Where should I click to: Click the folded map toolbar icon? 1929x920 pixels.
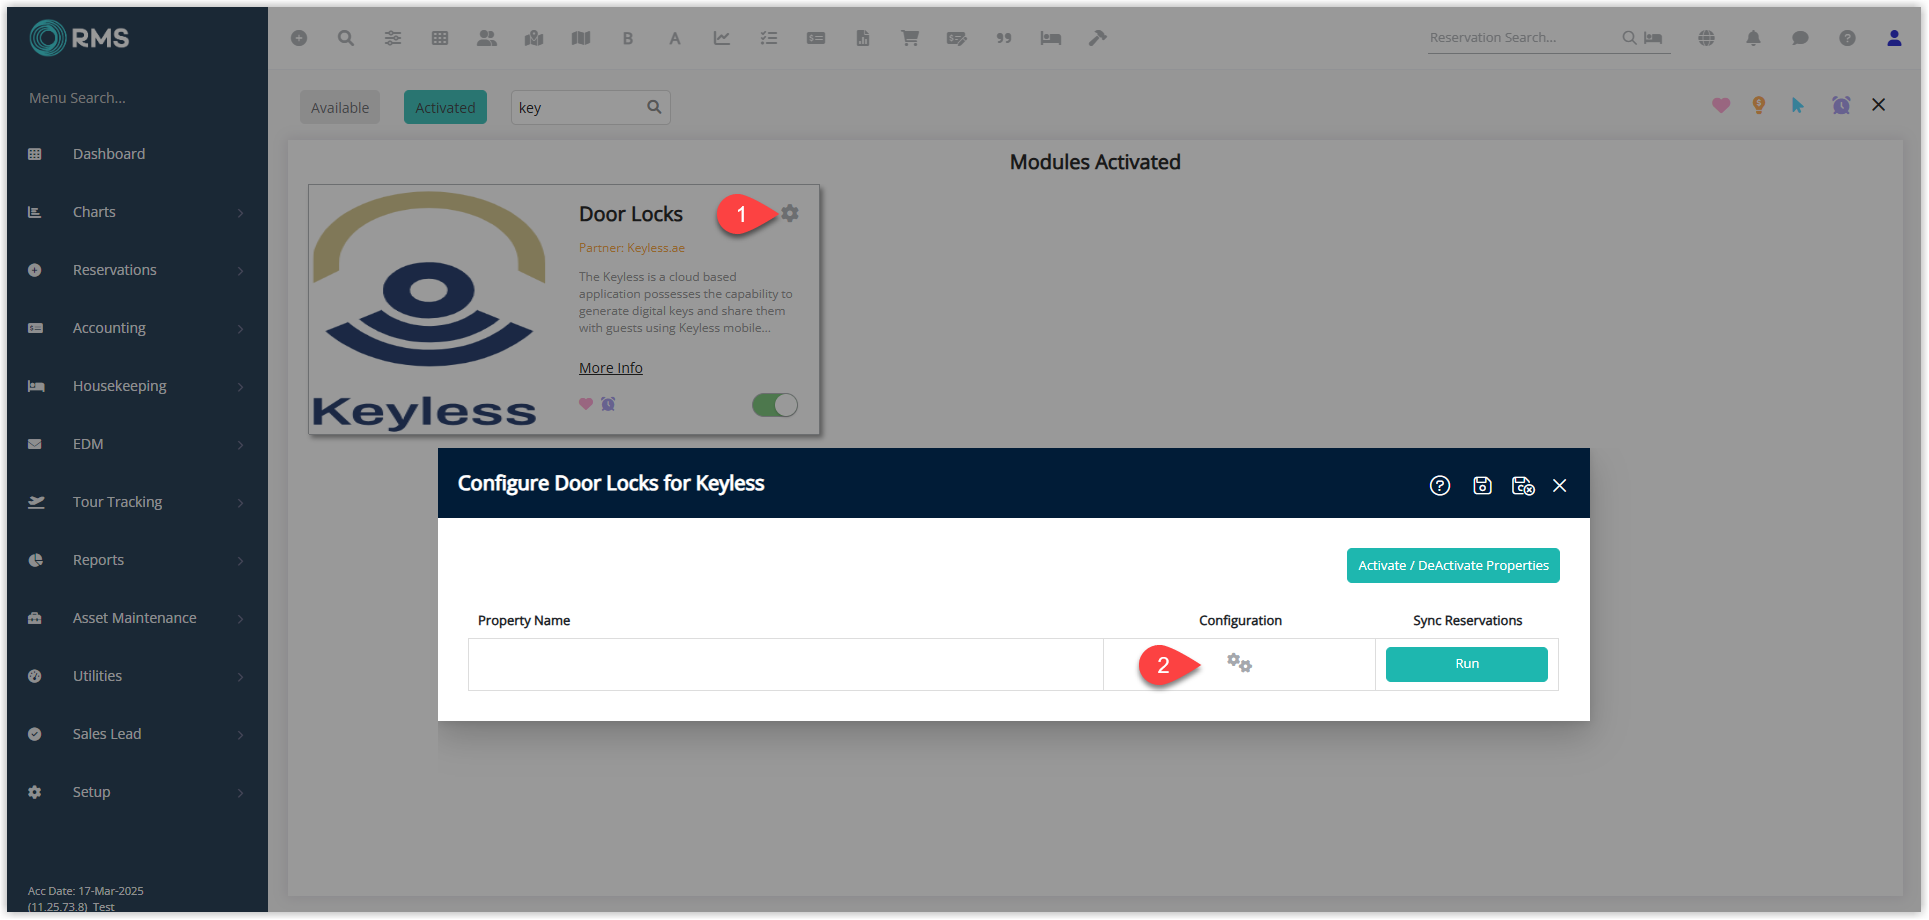point(581,38)
